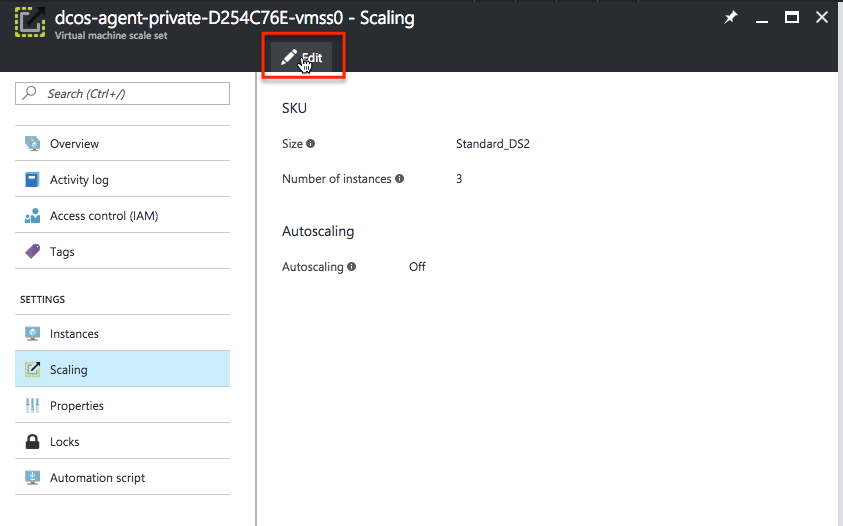The height and width of the screenshot is (526, 843).
Task: Click the Search (Ctrl+/) input field
Action: [x=123, y=94]
